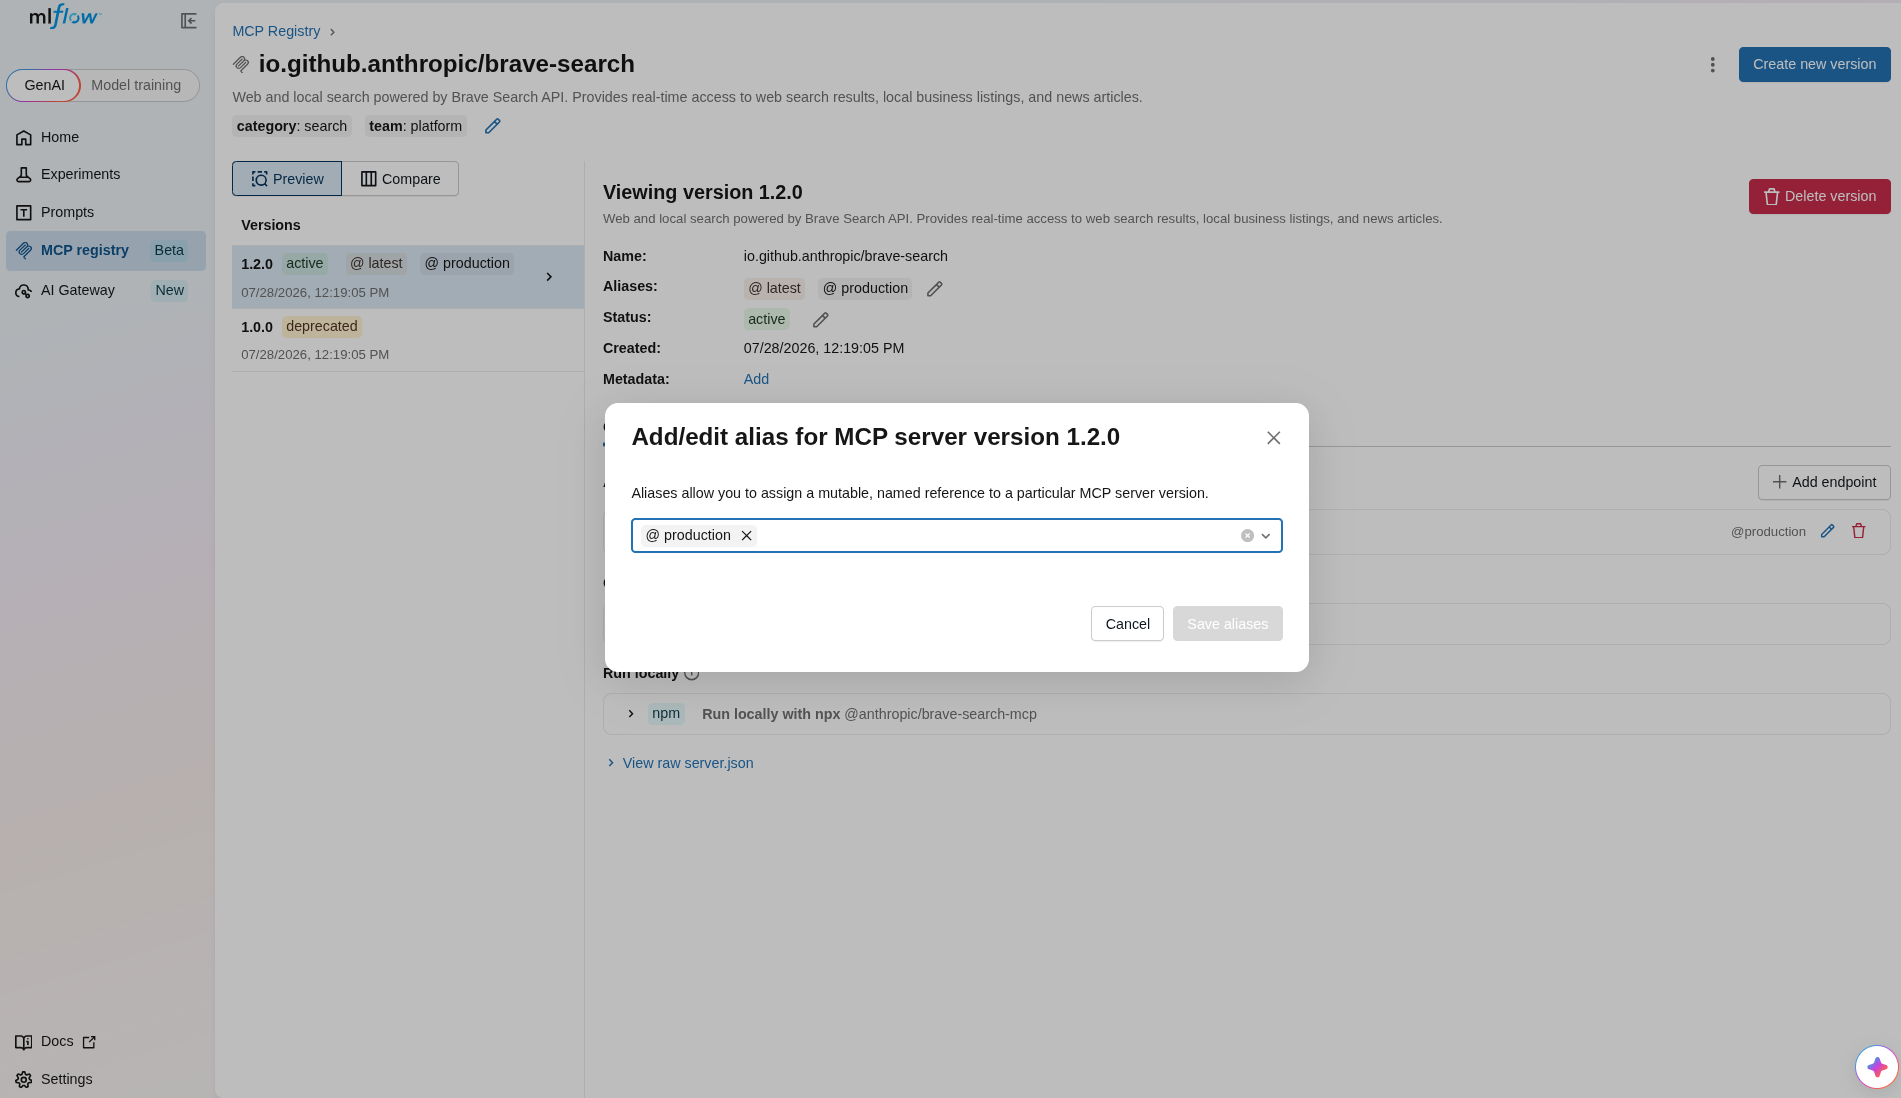
Task: Close the Add/edit alias dialog
Action: pyautogui.click(x=1273, y=438)
